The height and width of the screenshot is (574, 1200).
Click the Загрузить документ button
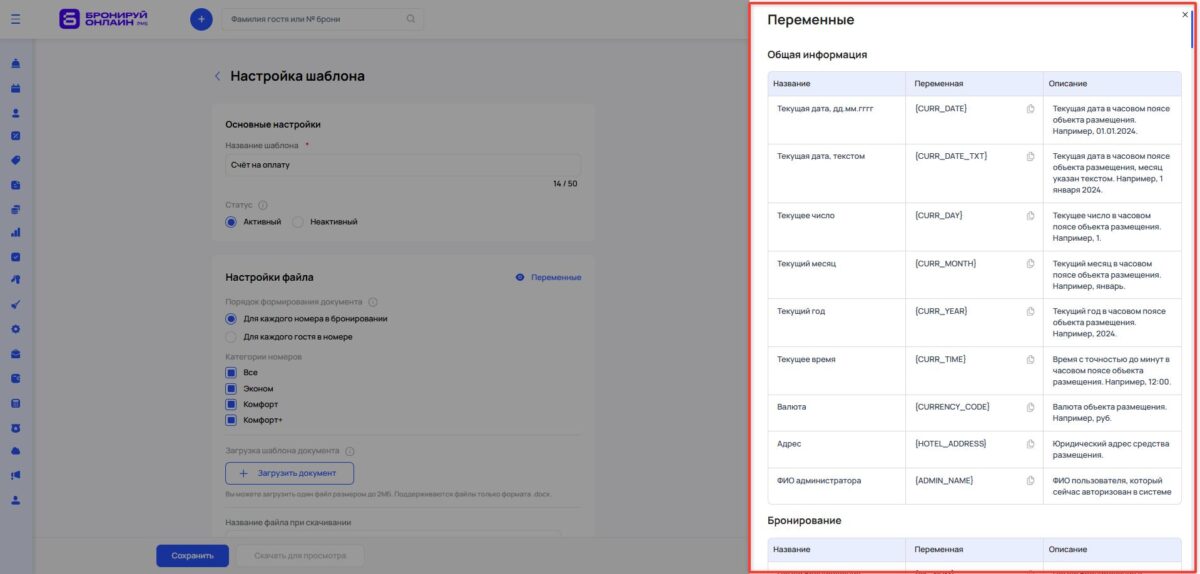289,473
